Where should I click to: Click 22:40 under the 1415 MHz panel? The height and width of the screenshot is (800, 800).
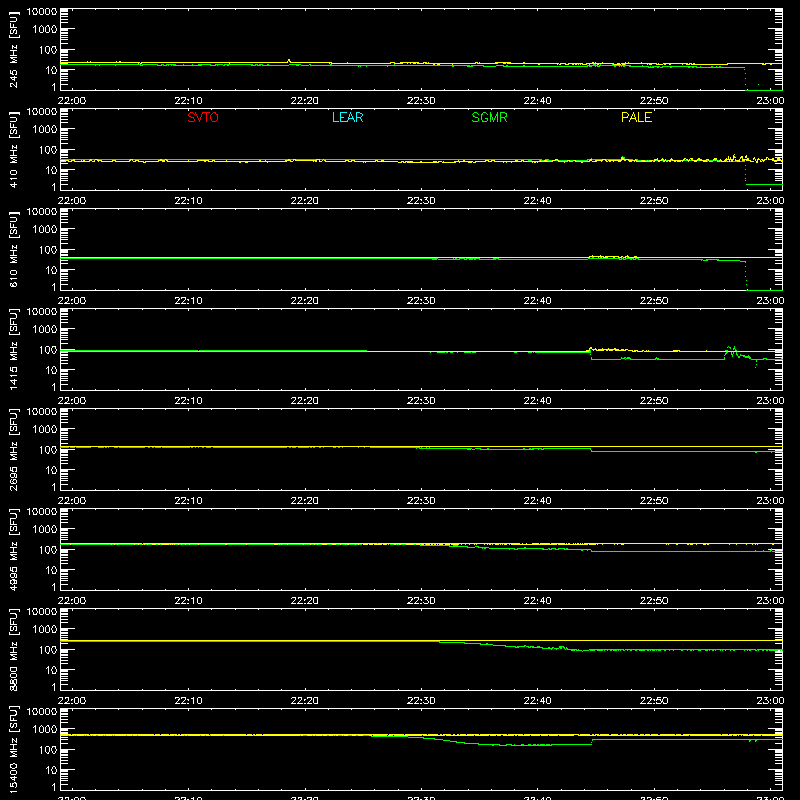coord(537,401)
